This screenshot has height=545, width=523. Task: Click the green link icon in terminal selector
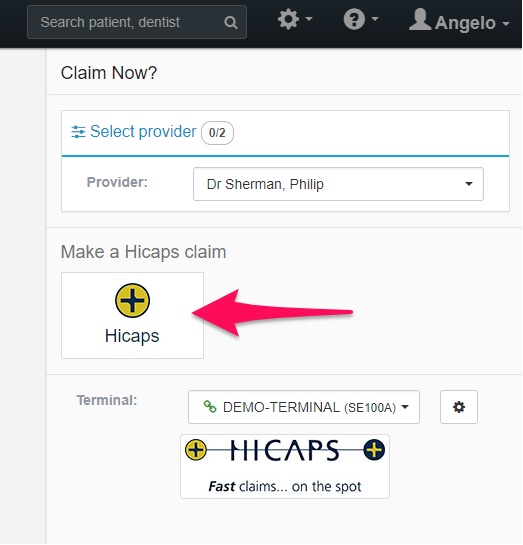[210, 407]
